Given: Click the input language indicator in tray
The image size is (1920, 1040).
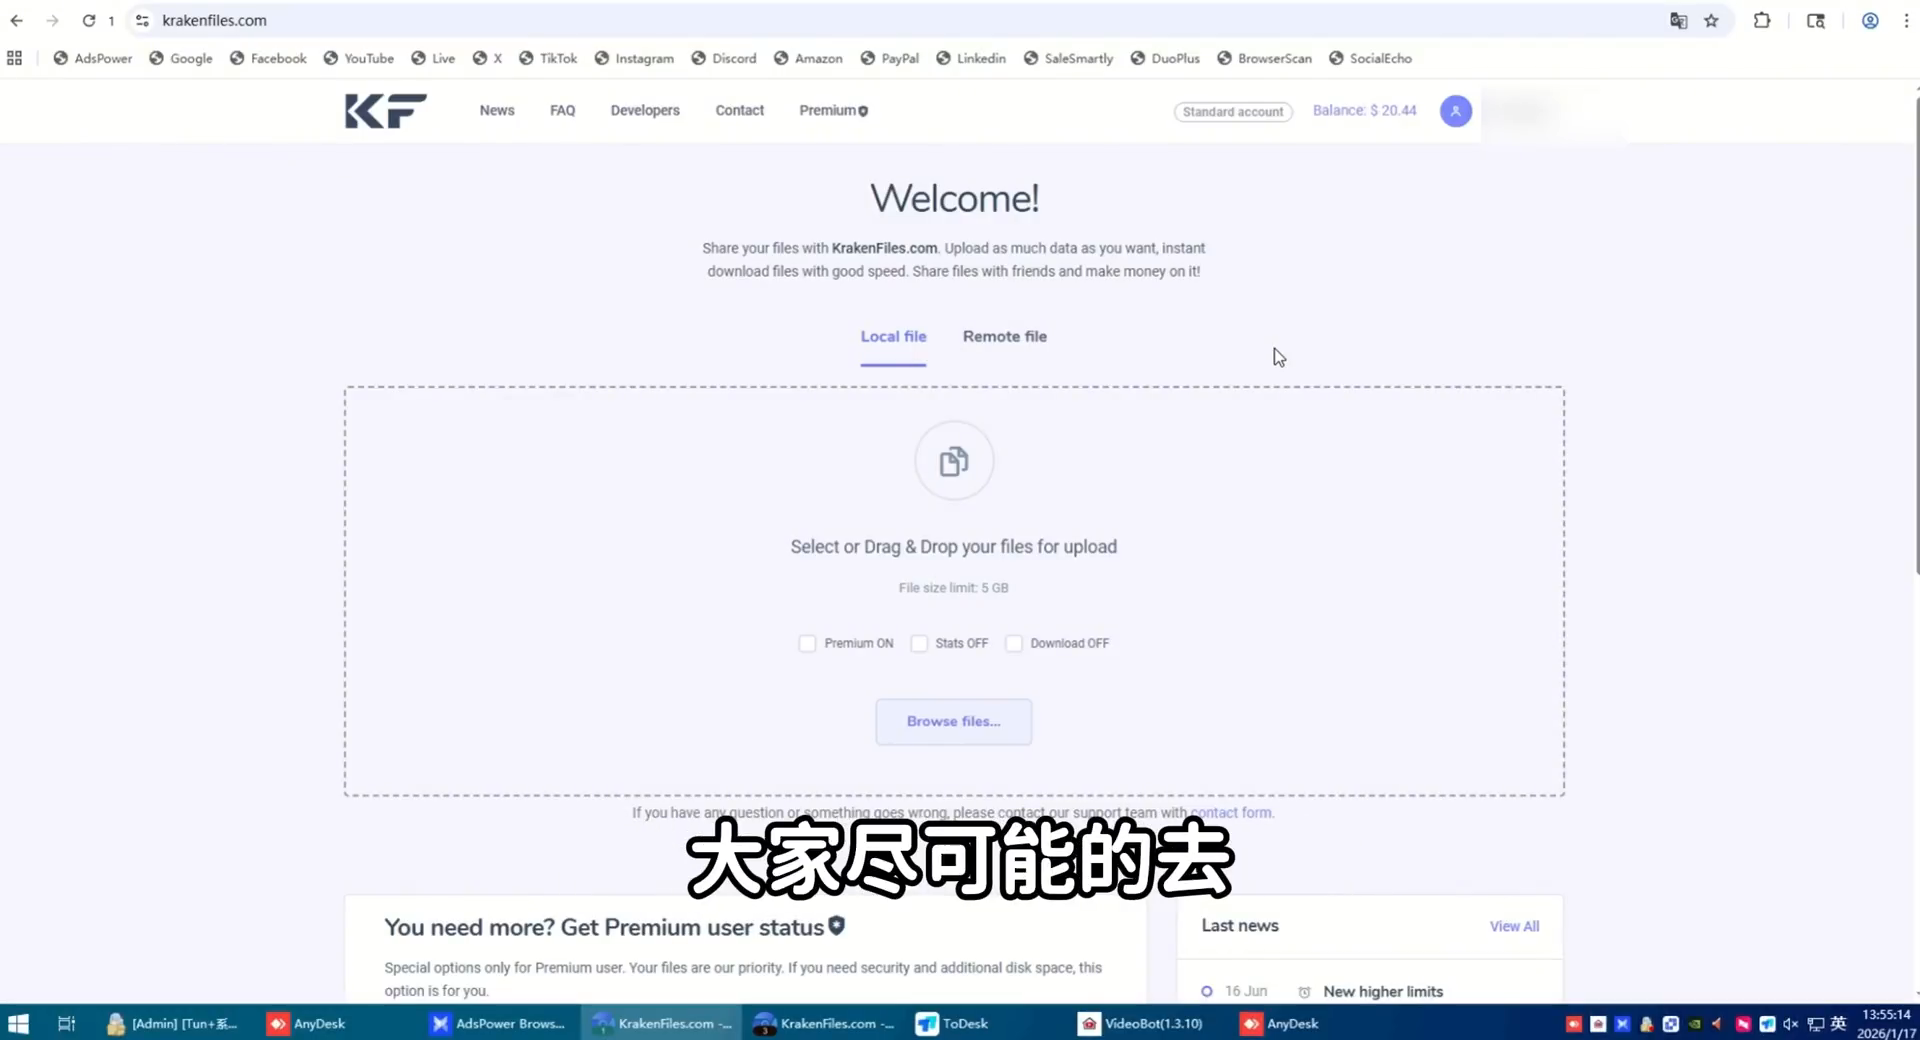Looking at the screenshot, I should point(1838,1024).
